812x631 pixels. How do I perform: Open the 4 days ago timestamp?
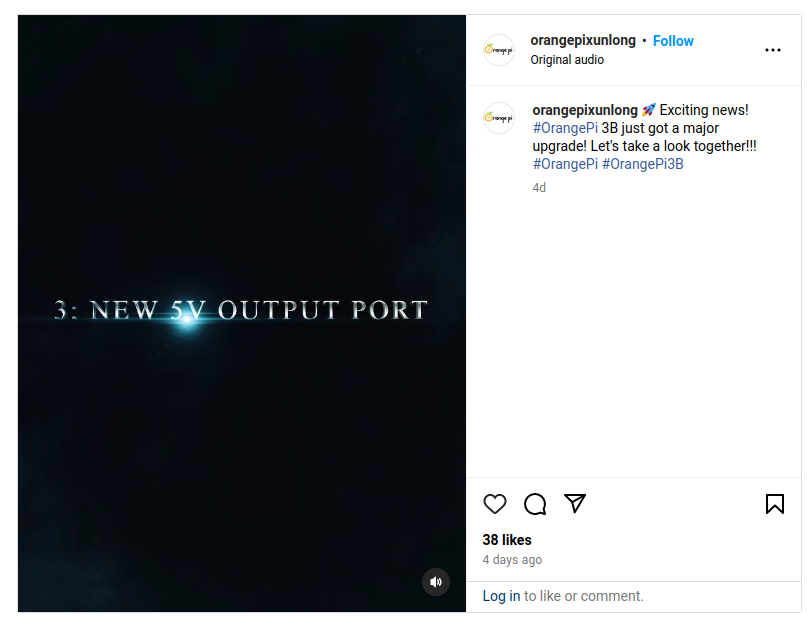click(x=512, y=560)
